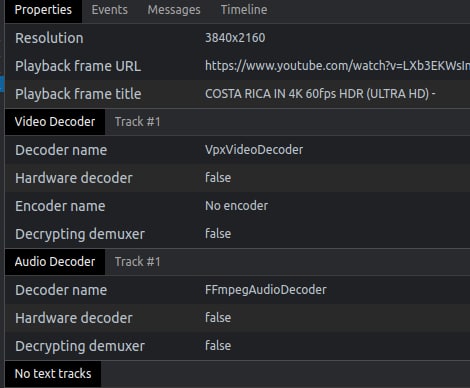Click the video Hardware decoder false value
Viewport: 470px width, 388px height.
(x=218, y=178)
